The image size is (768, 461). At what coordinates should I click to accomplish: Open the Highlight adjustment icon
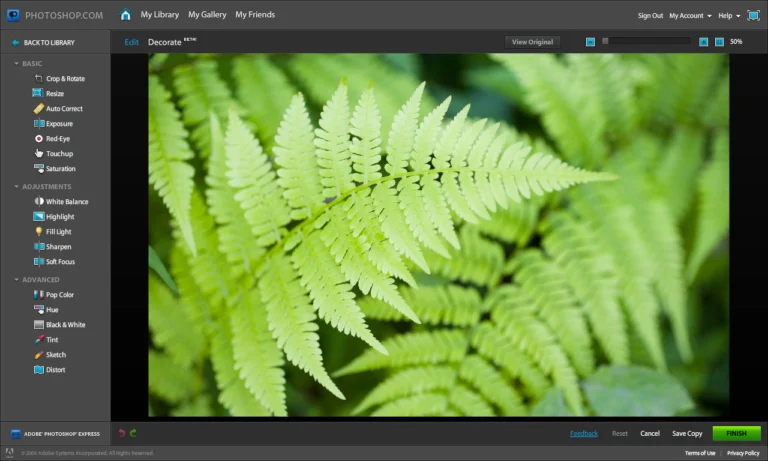pyautogui.click(x=39, y=216)
